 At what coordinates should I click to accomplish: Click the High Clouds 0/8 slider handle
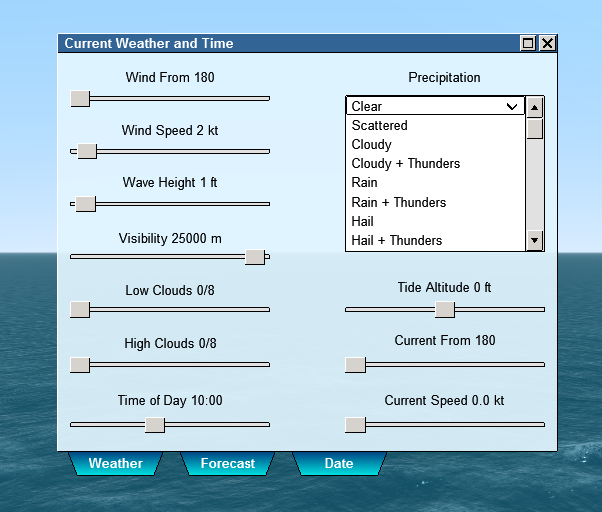[x=80, y=365]
